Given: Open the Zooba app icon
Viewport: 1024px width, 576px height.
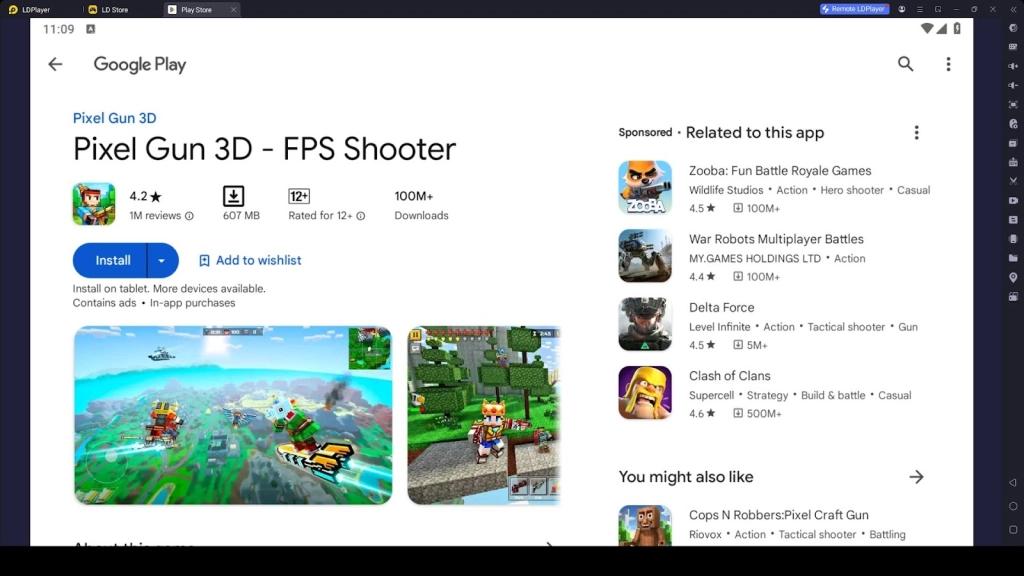Looking at the screenshot, I should [x=645, y=187].
